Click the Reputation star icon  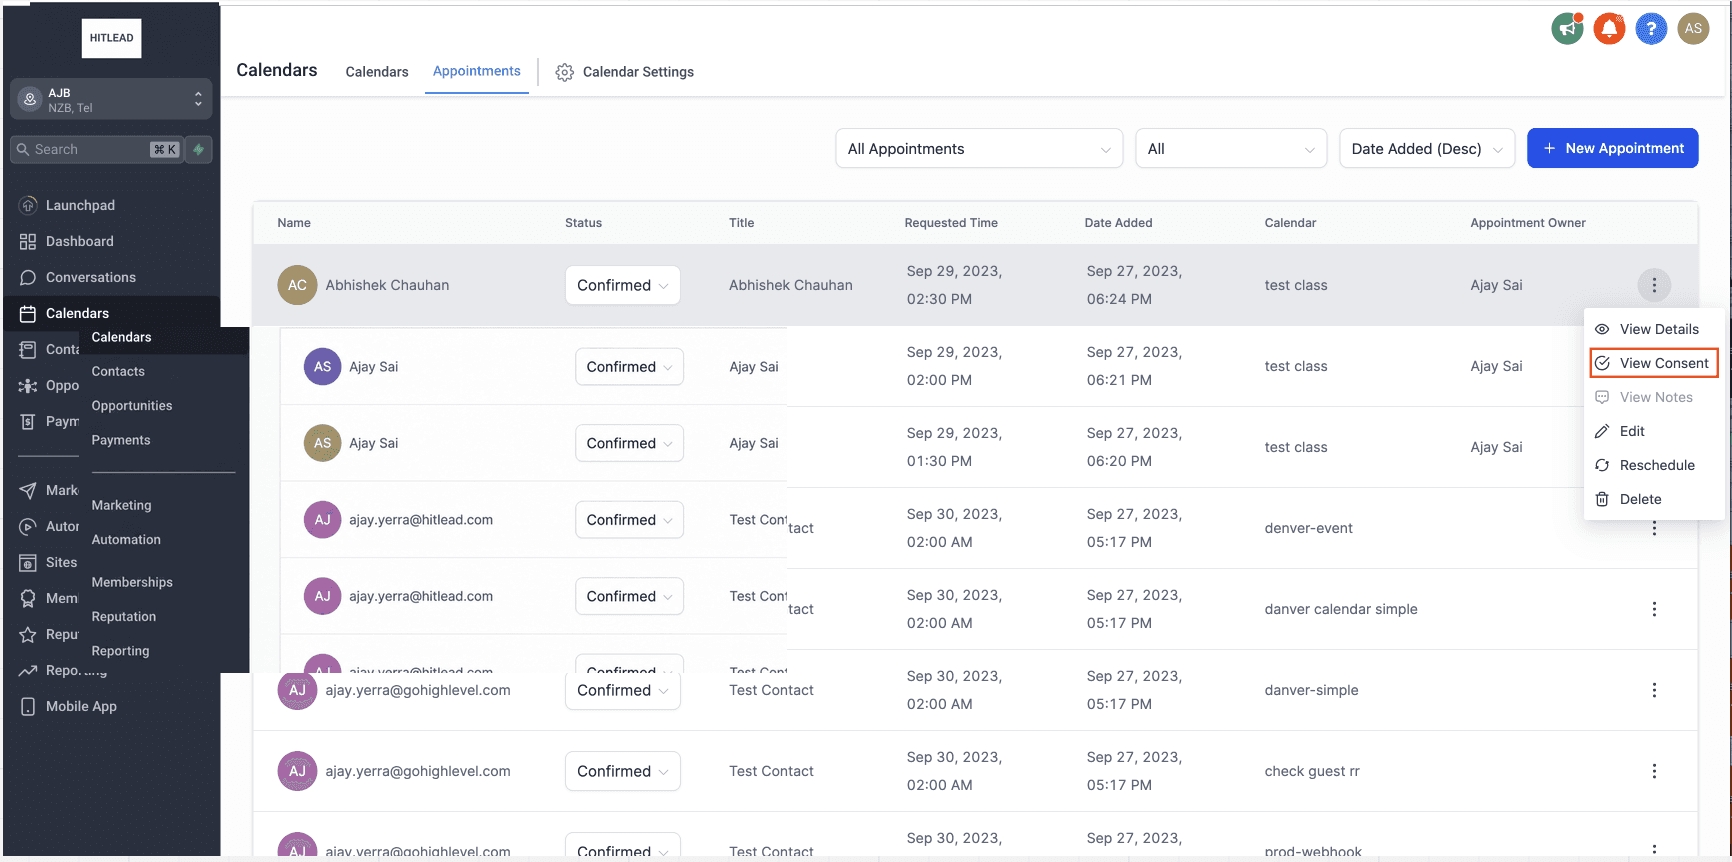[28, 634]
